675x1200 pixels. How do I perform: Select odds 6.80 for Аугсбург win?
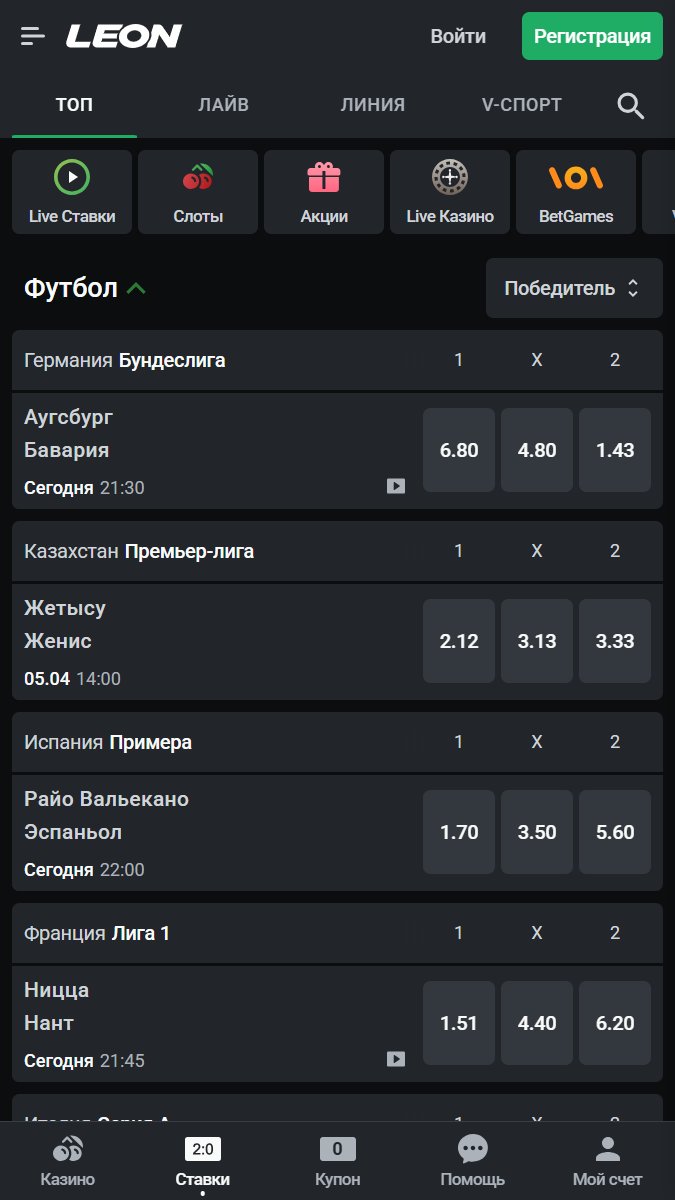pyautogui.click(x=459, y=450)
